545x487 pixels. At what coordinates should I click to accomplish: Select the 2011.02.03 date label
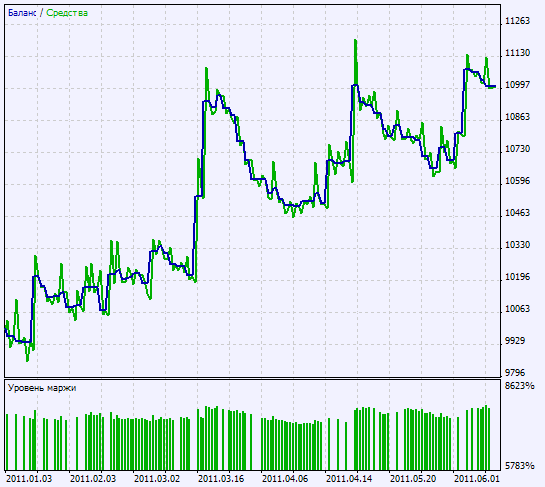[x=93, y=479]
